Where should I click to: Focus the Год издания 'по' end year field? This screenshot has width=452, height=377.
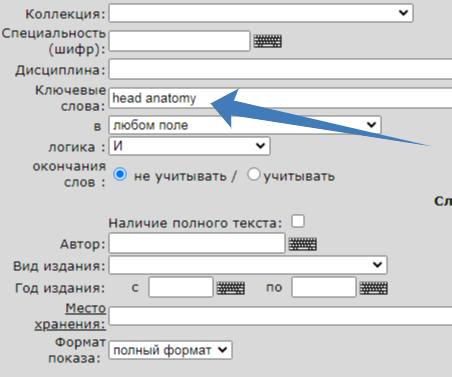click(324, 287)
